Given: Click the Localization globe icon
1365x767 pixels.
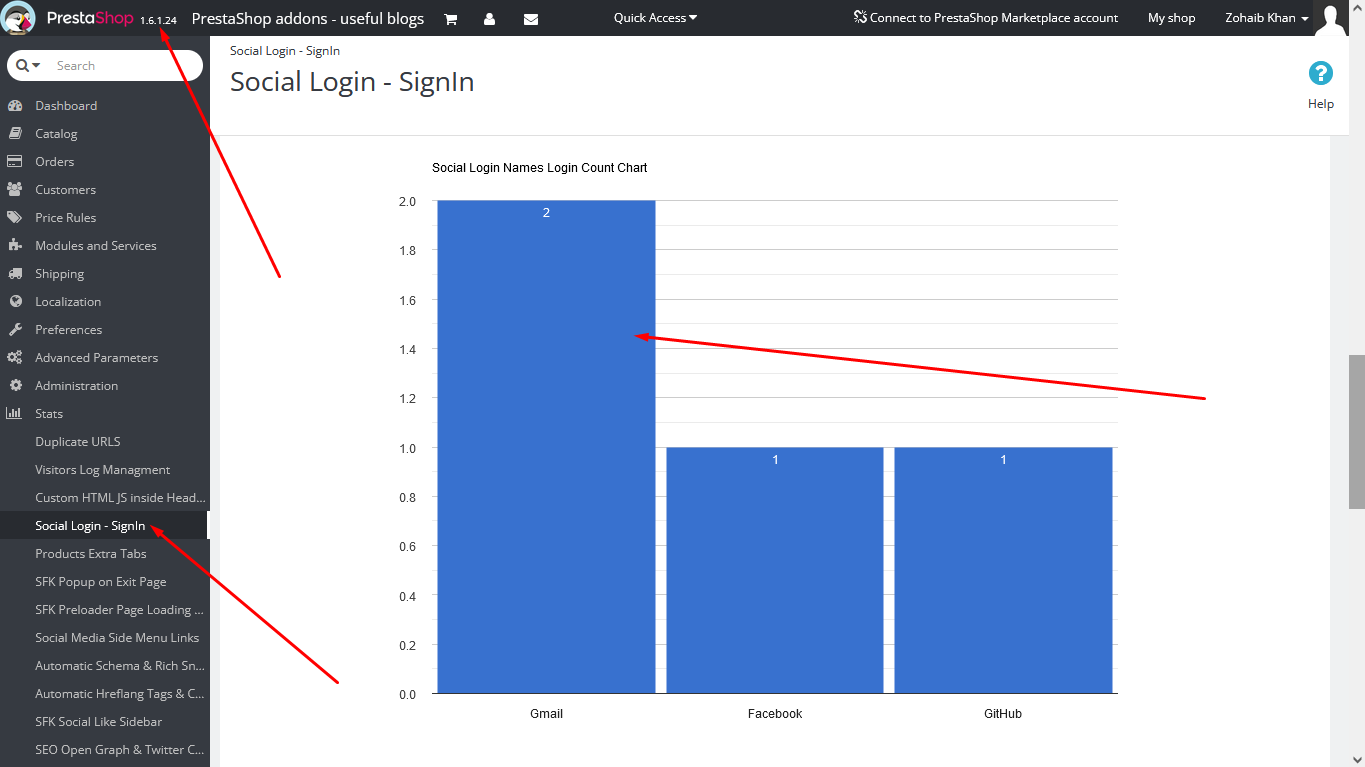Looking at the screenshot, I should click(x=15, y=302).
